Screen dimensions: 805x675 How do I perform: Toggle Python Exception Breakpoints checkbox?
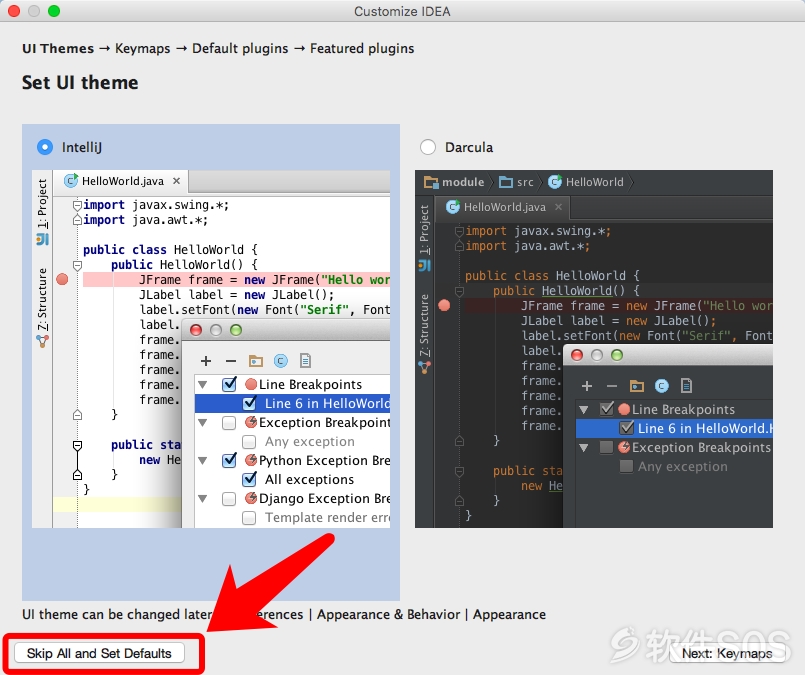click(229, 460)
